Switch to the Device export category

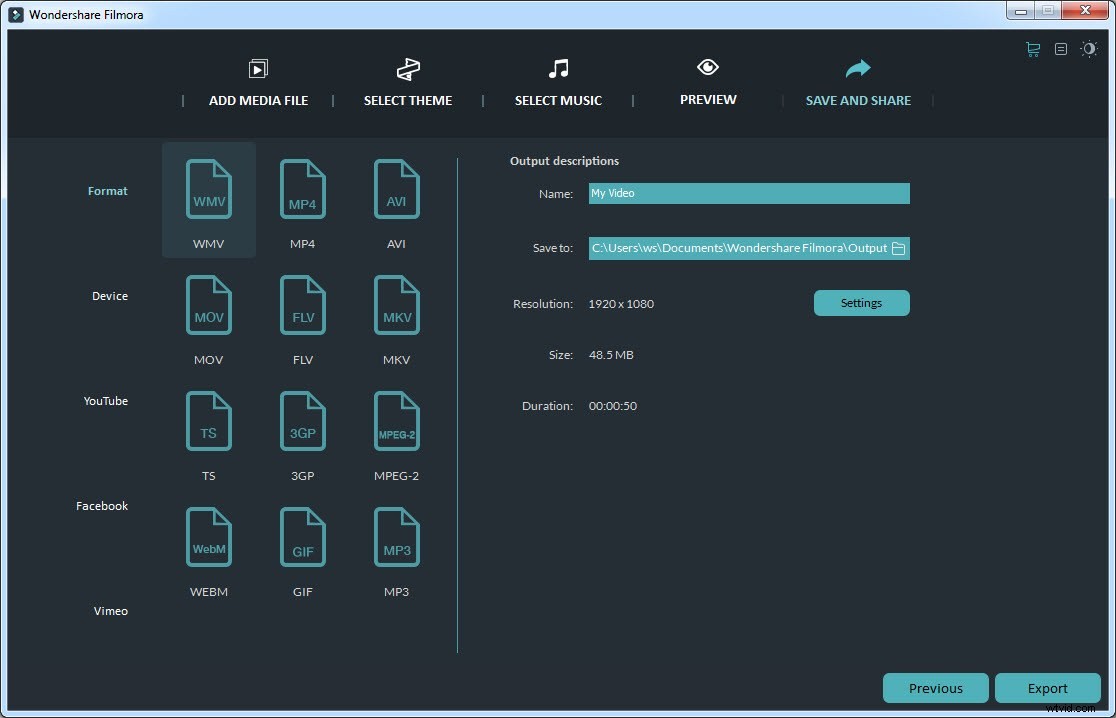tap(109, 296)
